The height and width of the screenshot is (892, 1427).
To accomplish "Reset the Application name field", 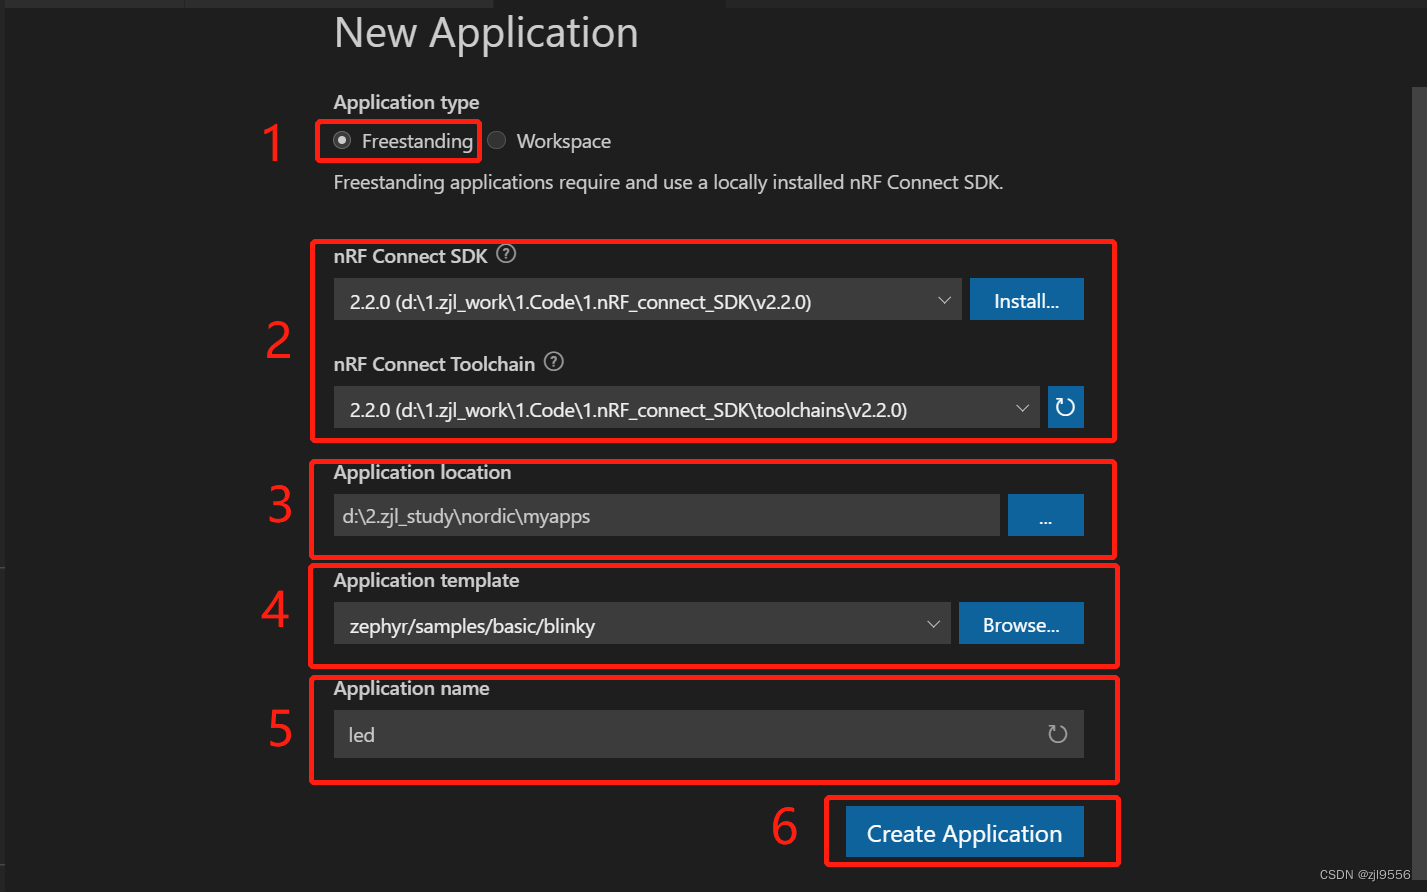I will point(1057,734).
